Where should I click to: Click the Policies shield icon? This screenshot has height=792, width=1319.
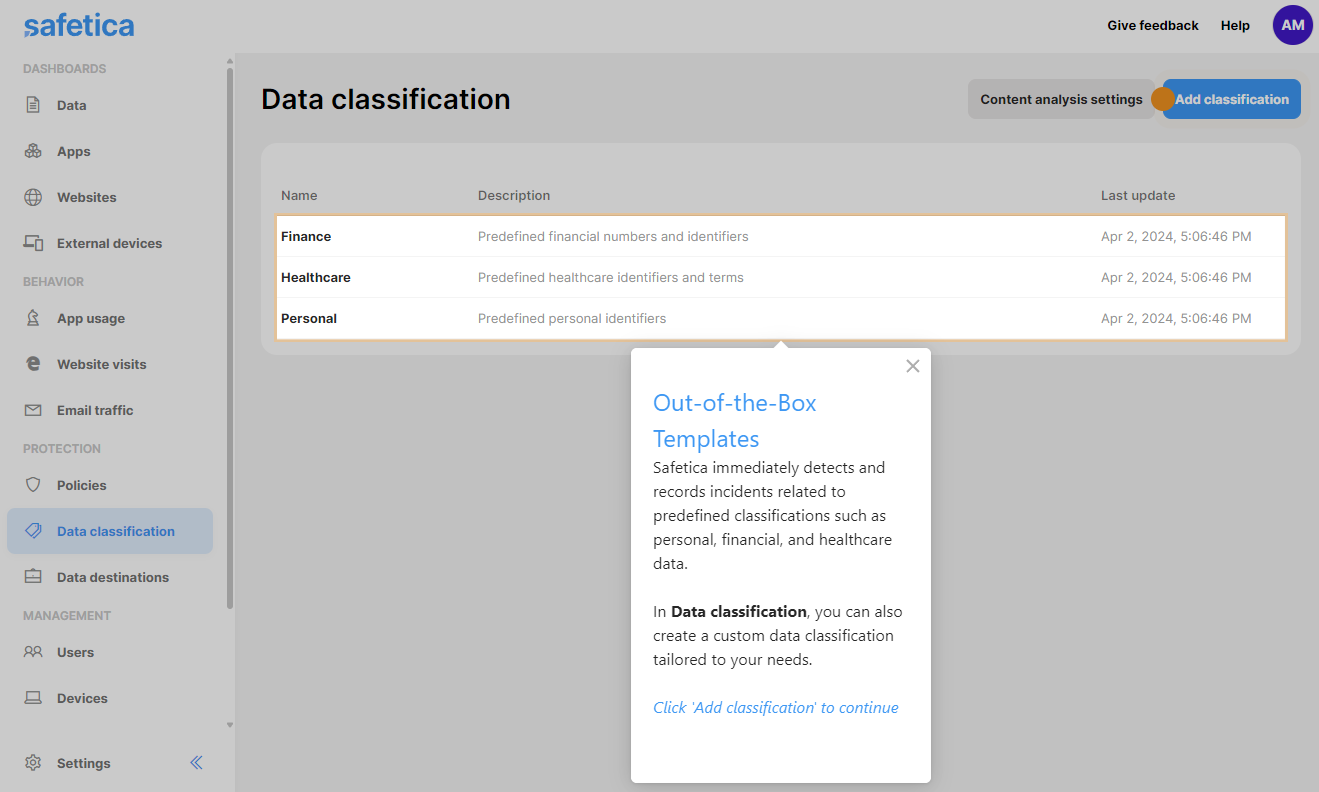[33, 485]
